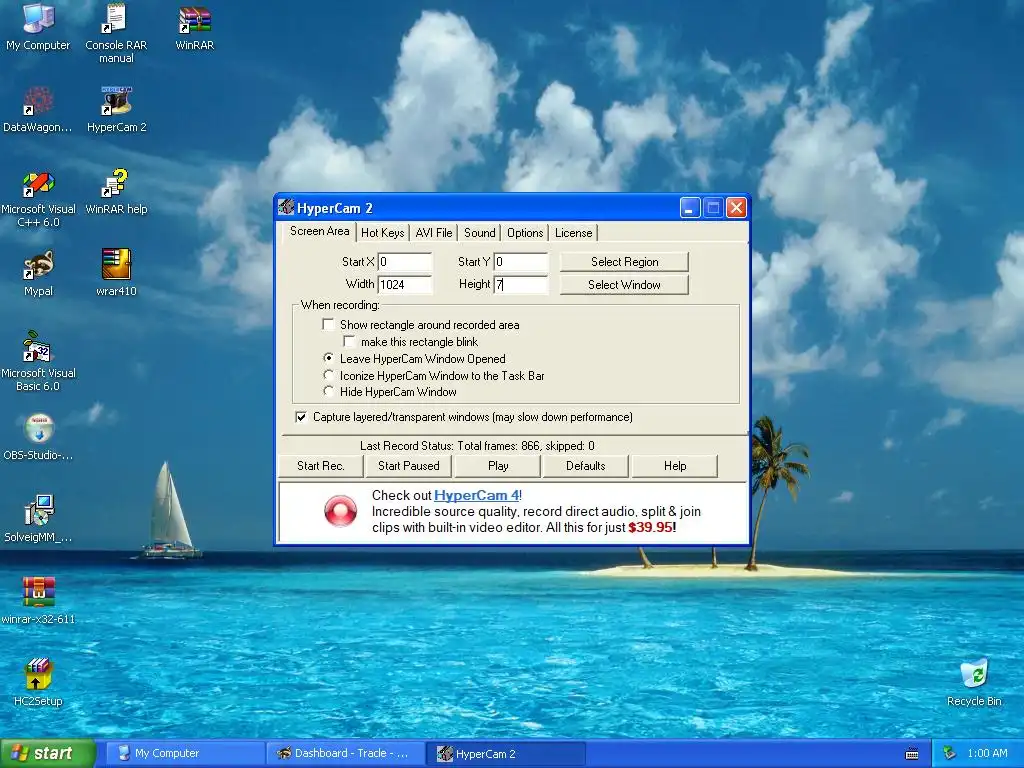This screenshot has width=1024, height=768.
Task: Switch to the Hot Keys tab
Action: click(383, 232)
